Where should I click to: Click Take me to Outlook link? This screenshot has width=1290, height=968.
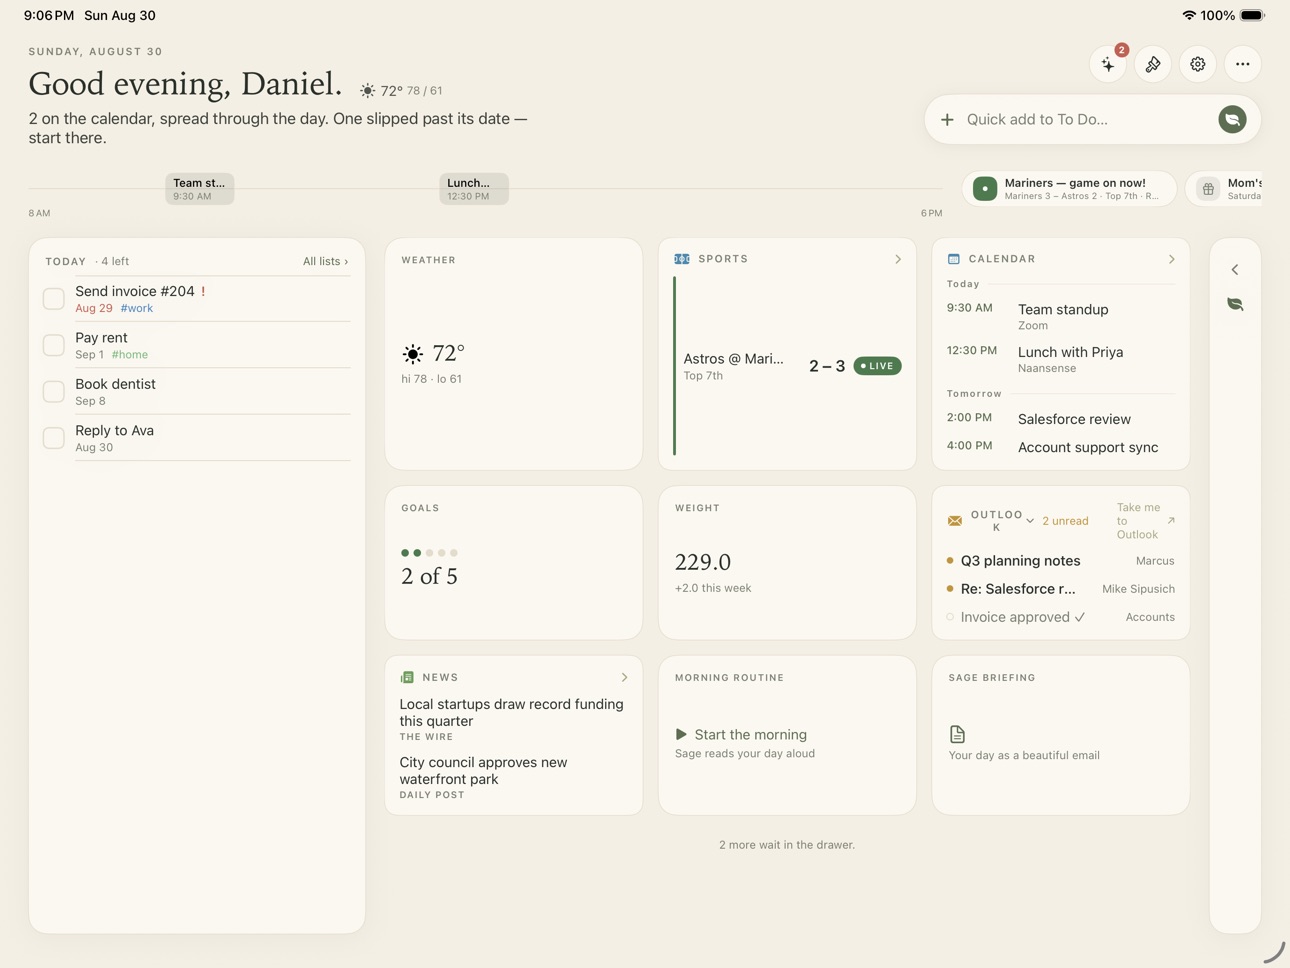point(1138,521)
